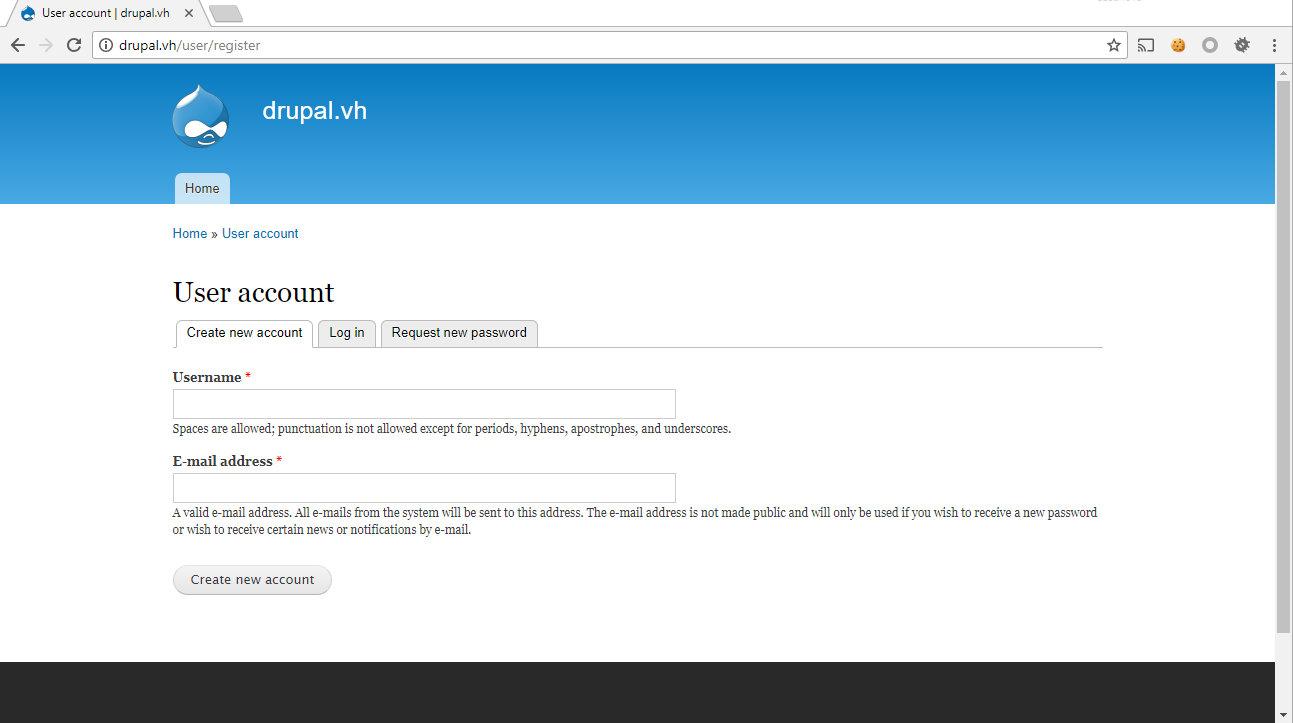Select the Request new password tab
The height and width of the screenshot is (723, 1293).
click(459, 333)
